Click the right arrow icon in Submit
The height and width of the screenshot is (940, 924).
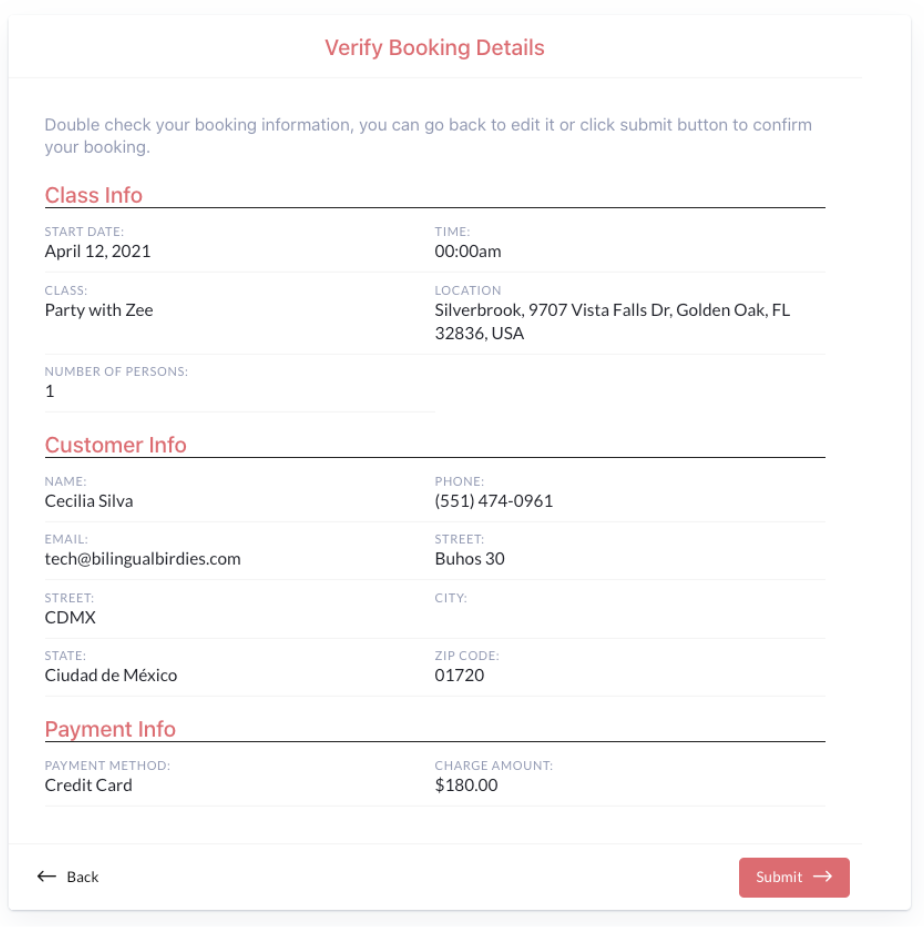(823, 876)
